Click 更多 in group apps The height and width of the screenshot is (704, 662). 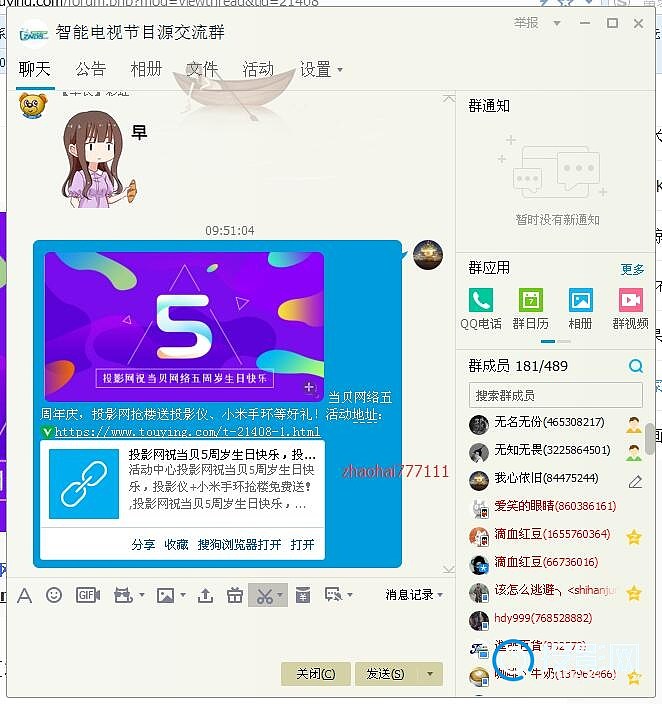(x=632, y=269)
